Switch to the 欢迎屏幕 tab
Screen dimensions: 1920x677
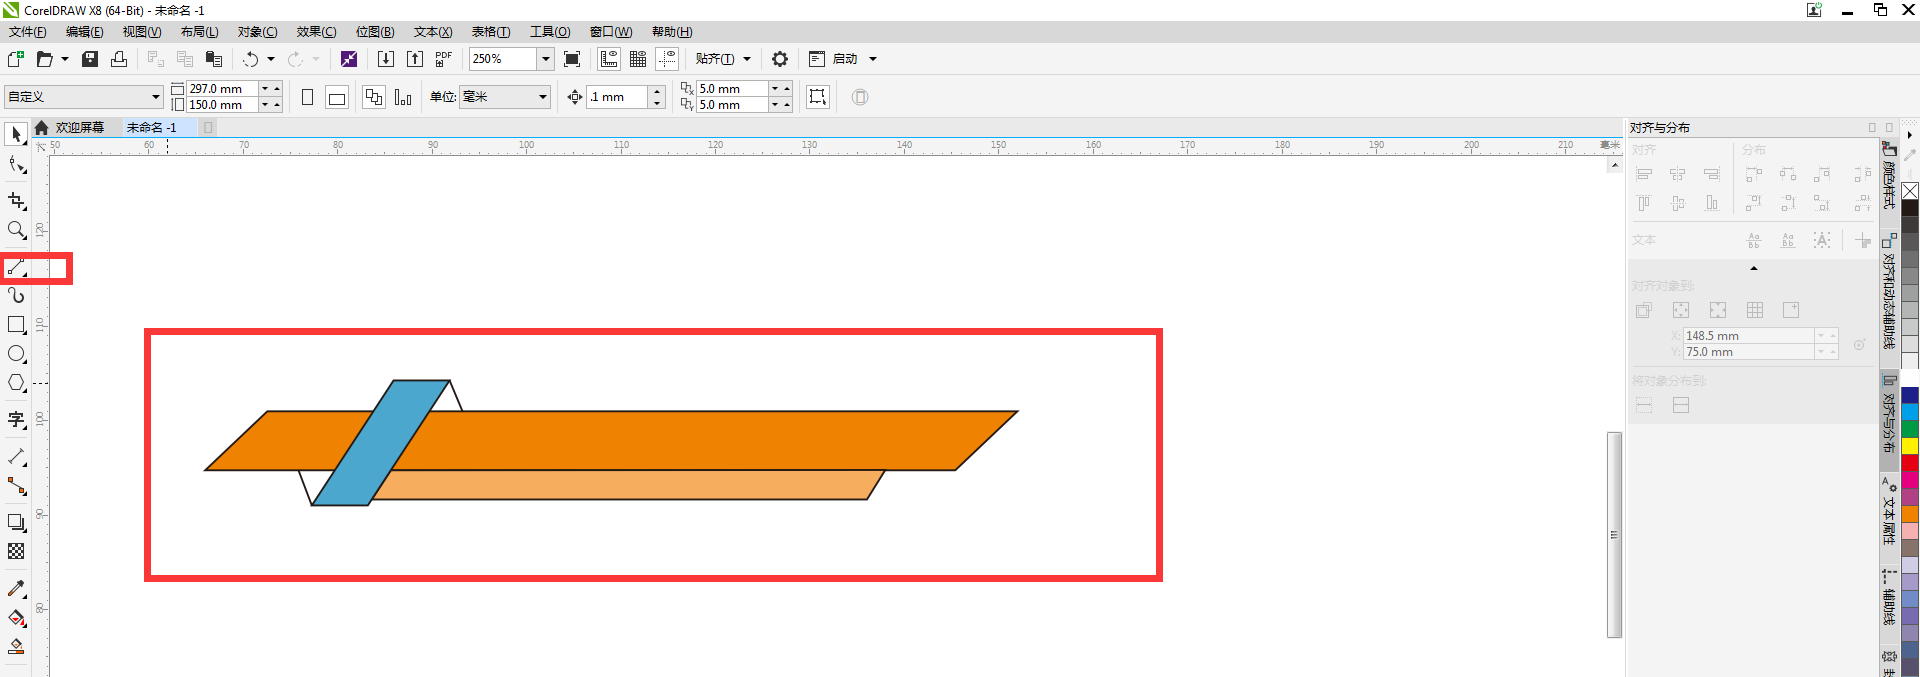(79, 127)
